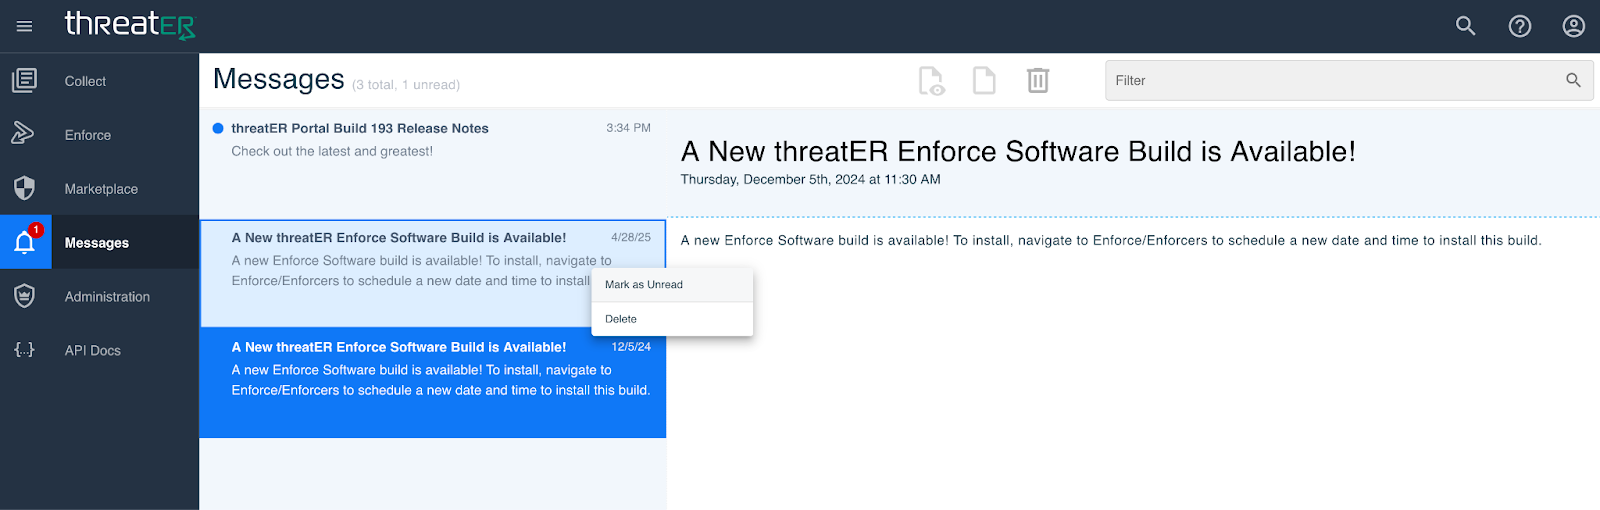Click the 'Thursday, December 5th, 2024' date line
This screenshot has width=1600, height=510.
(811, 180)
